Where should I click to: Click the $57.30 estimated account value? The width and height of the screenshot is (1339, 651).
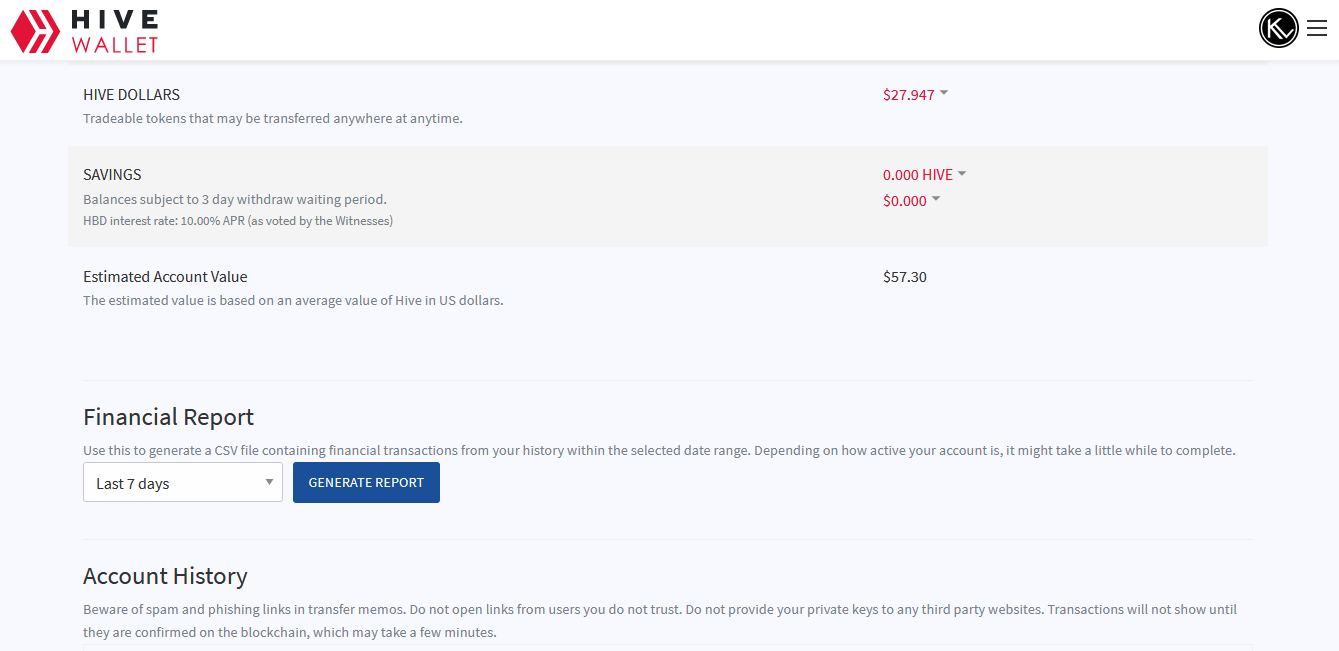pyautogui.click(x=904, y=277)
